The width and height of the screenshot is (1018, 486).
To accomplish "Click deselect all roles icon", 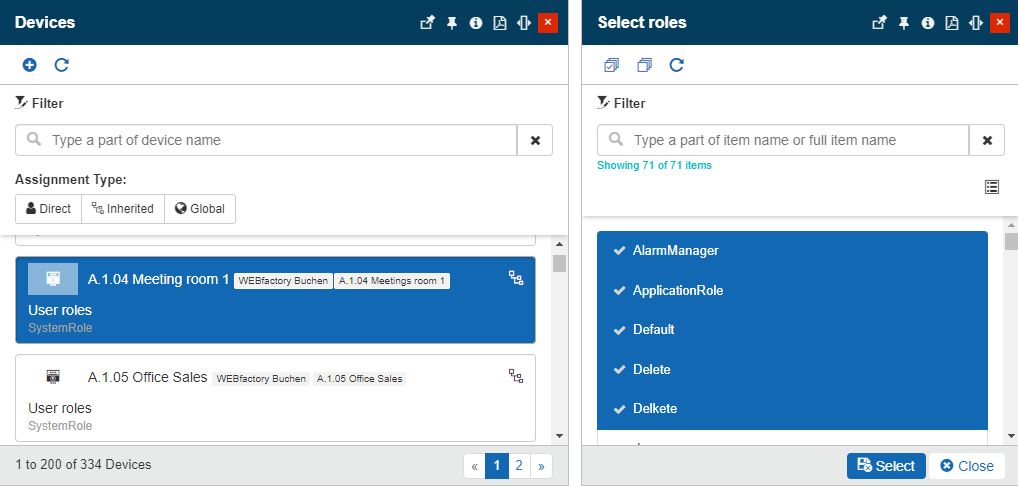I will [x=644, y=65].
